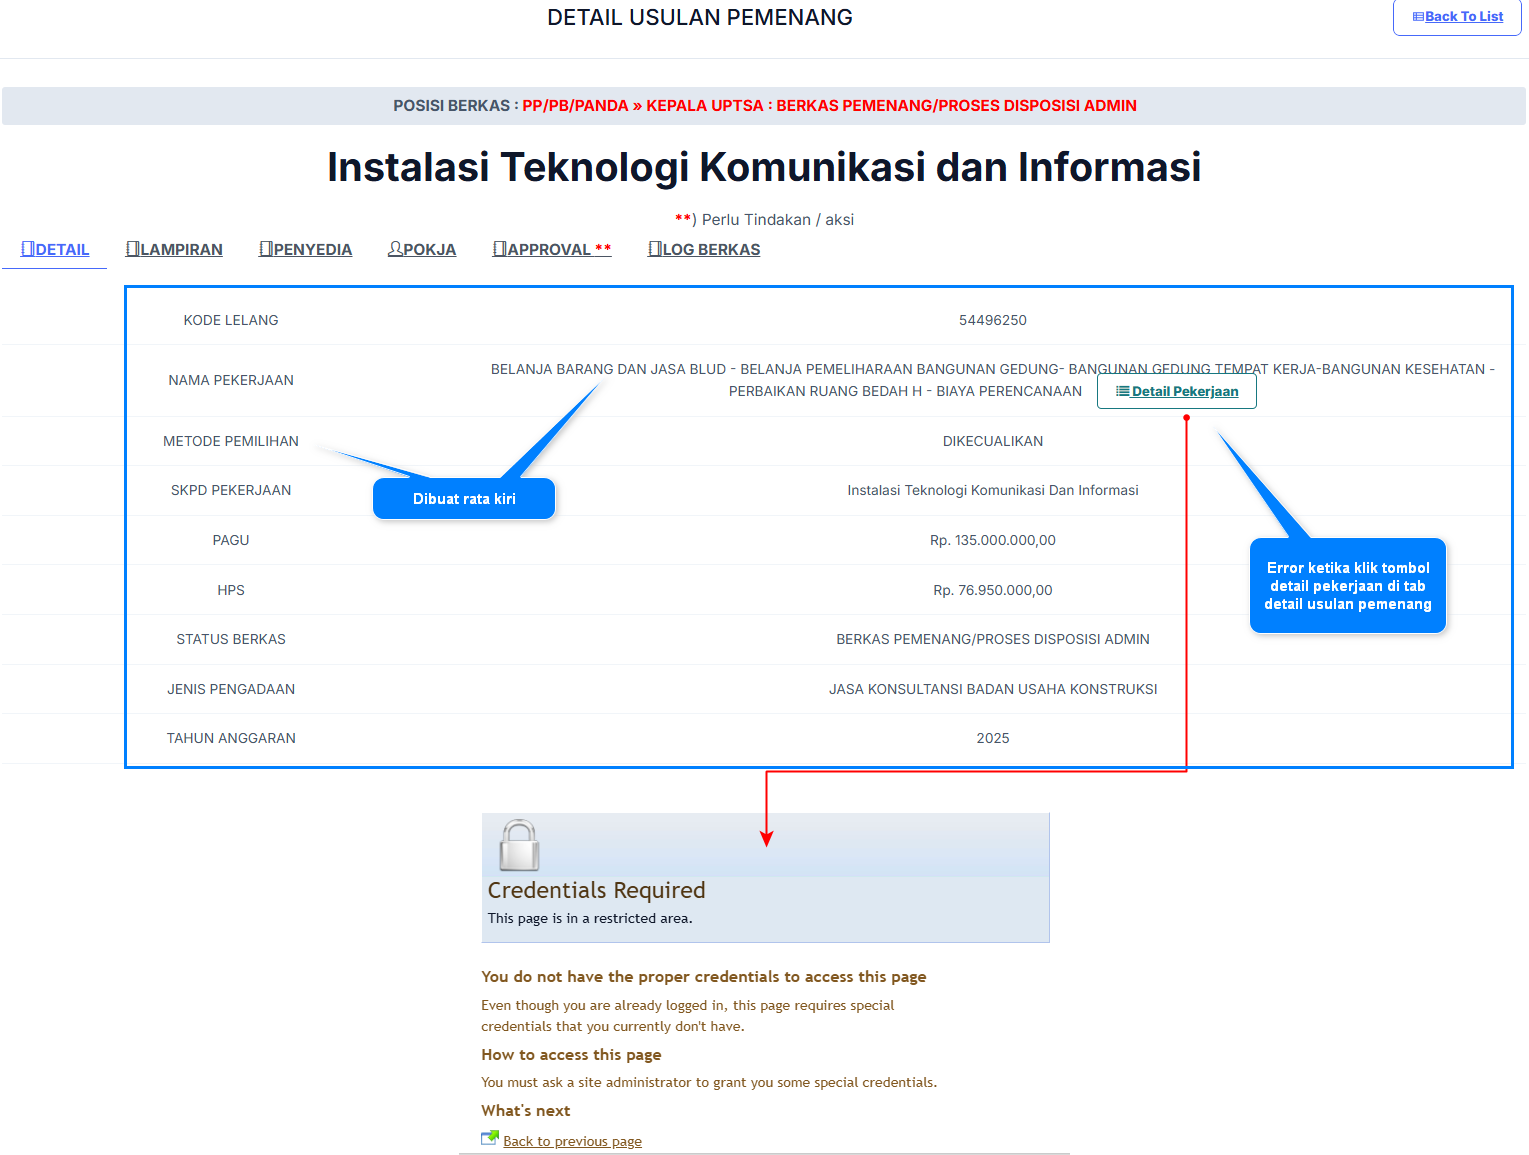This screenshot has width=1529, height=1155.
Task: Select the amount Rp. 76.950.000,00
Action: [x=993, y=591]
